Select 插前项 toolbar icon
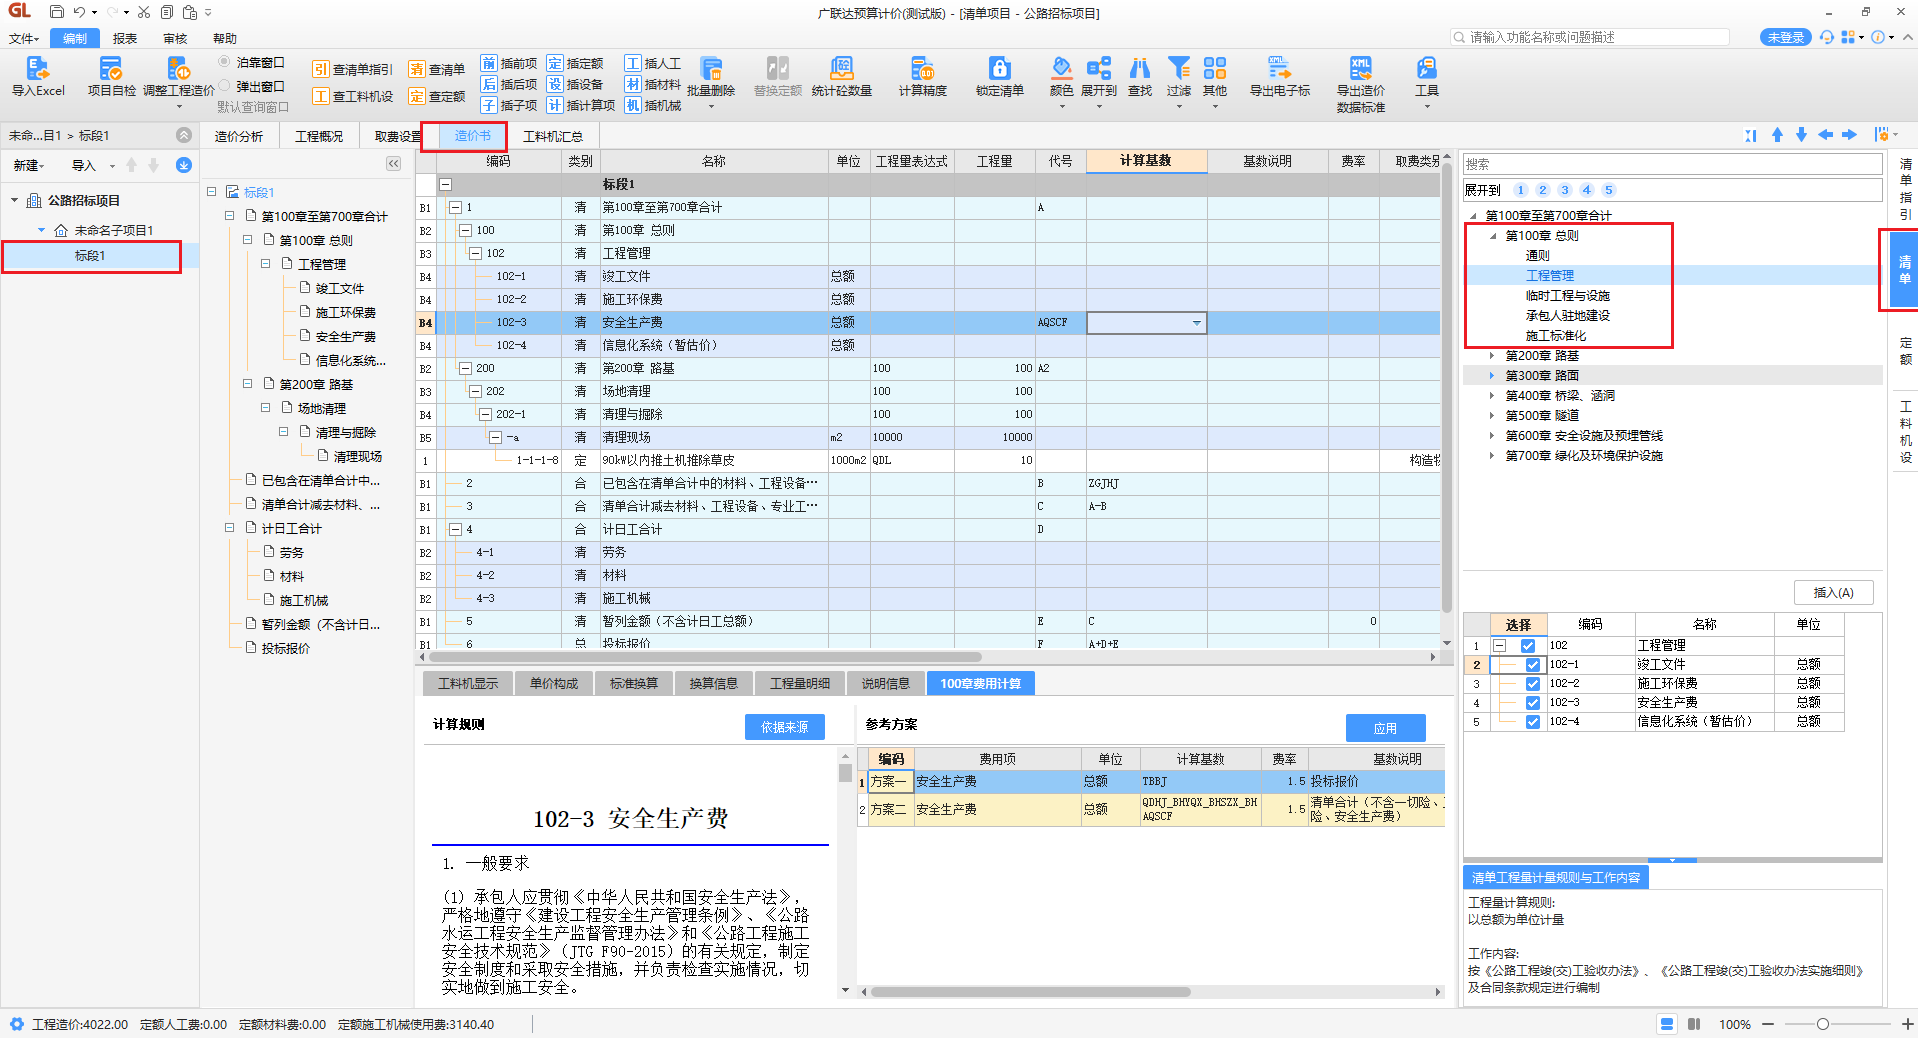Viewport: 1918px width, 1038px height. tap(489, 63)
